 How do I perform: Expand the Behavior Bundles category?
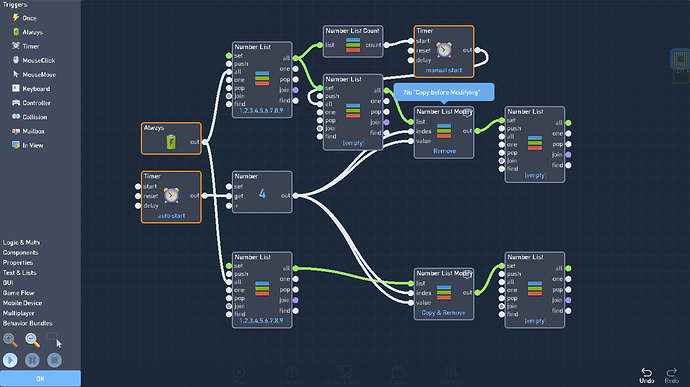27,323
